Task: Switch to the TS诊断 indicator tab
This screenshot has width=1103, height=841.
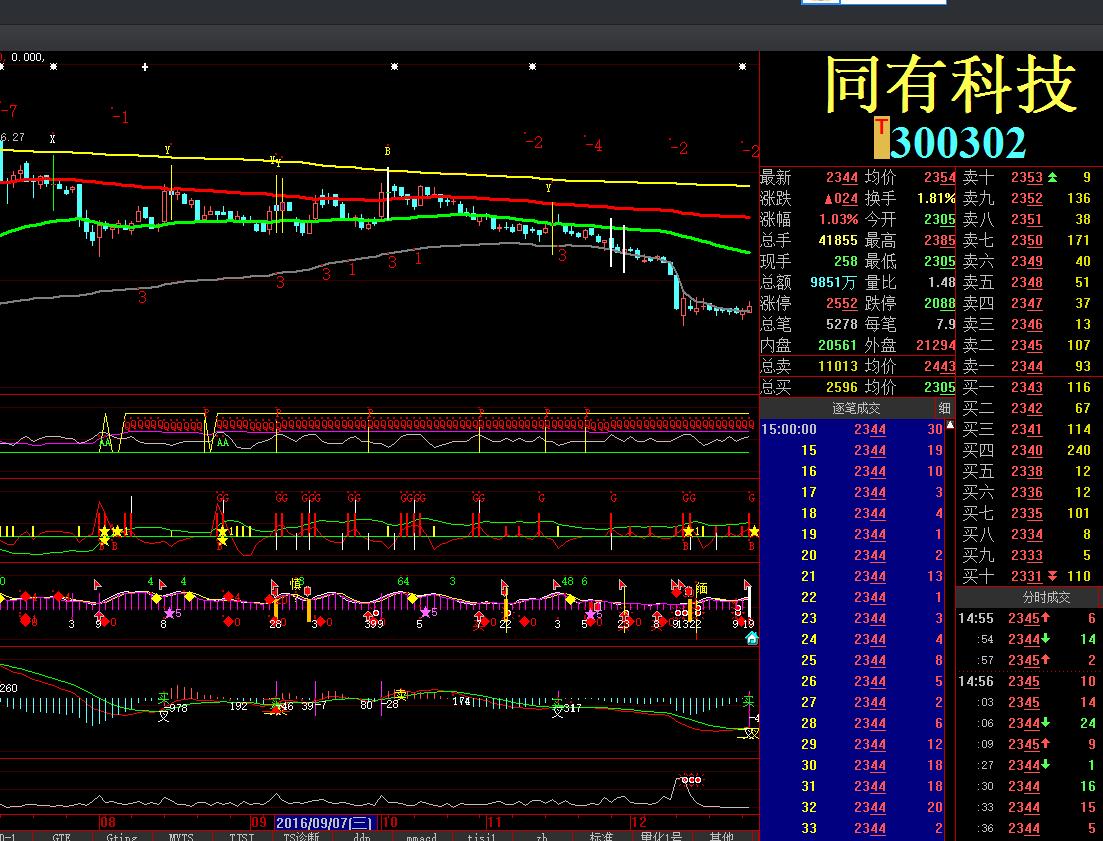Action: 301,836
